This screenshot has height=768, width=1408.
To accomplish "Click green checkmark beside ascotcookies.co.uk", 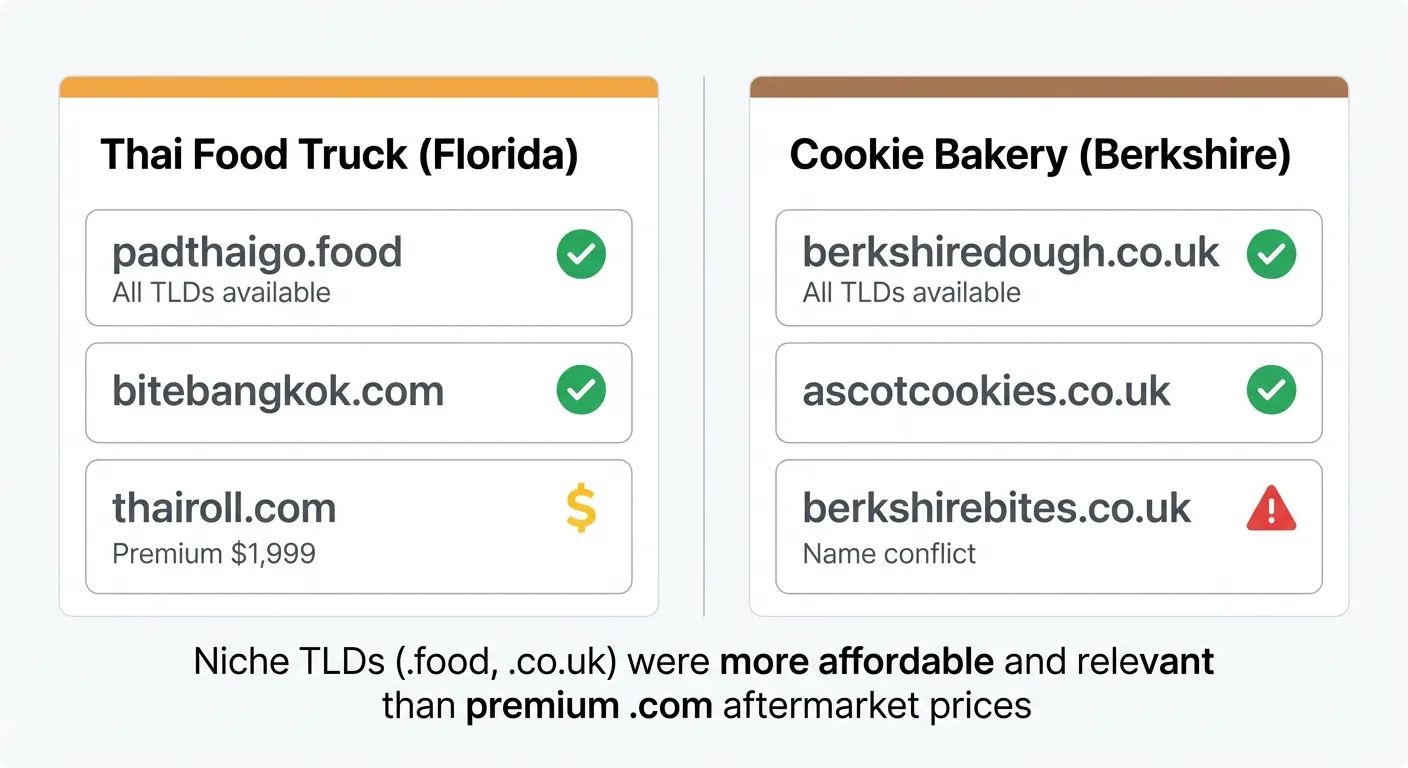I will pos(1271,390).
